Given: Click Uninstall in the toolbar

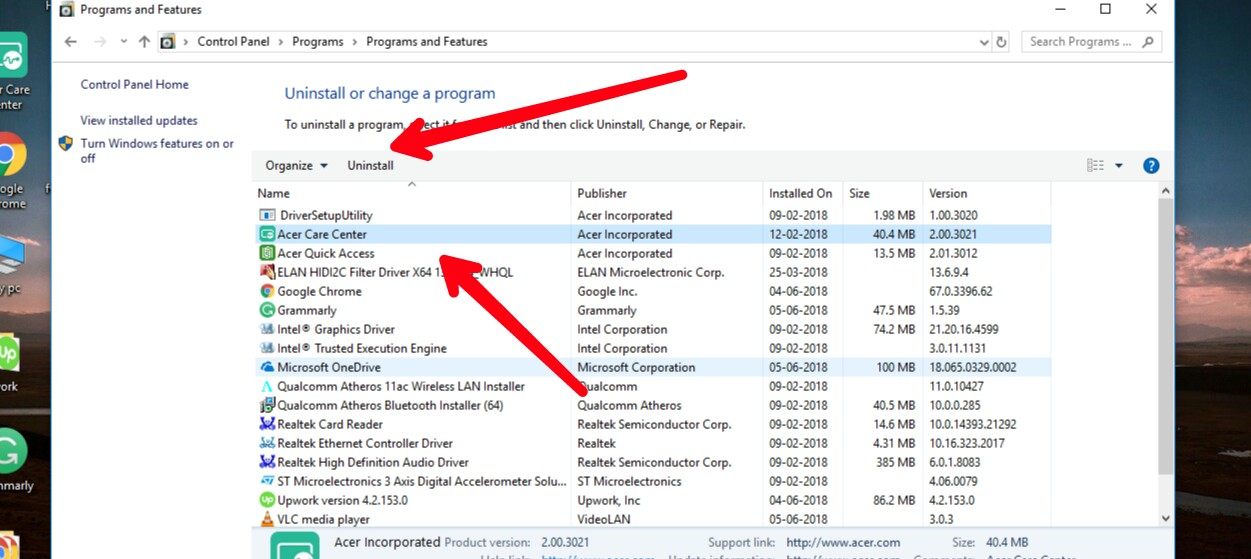Looking at the screenshot, I should point(370,166).
